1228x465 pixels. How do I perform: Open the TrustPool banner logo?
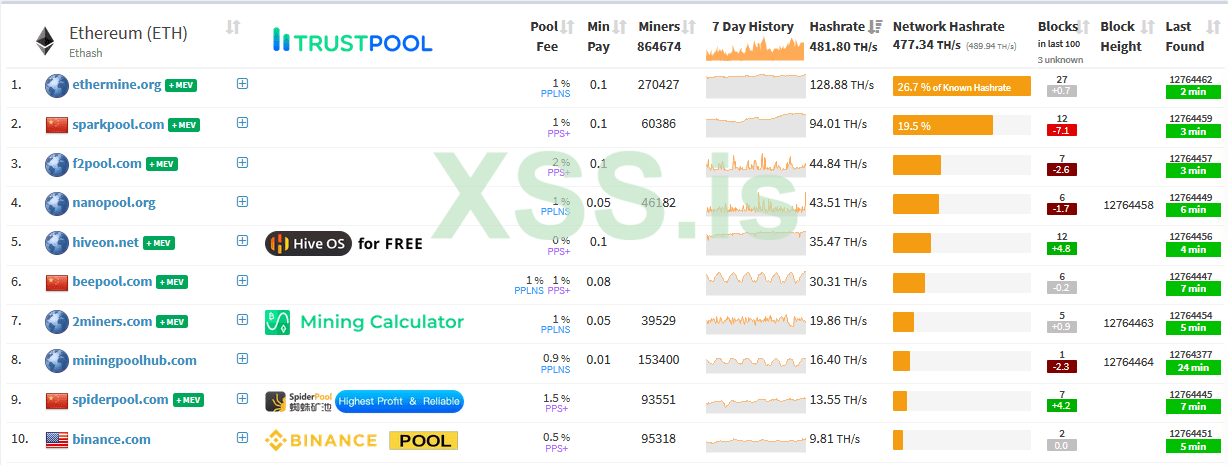click(x=352, y=42)
